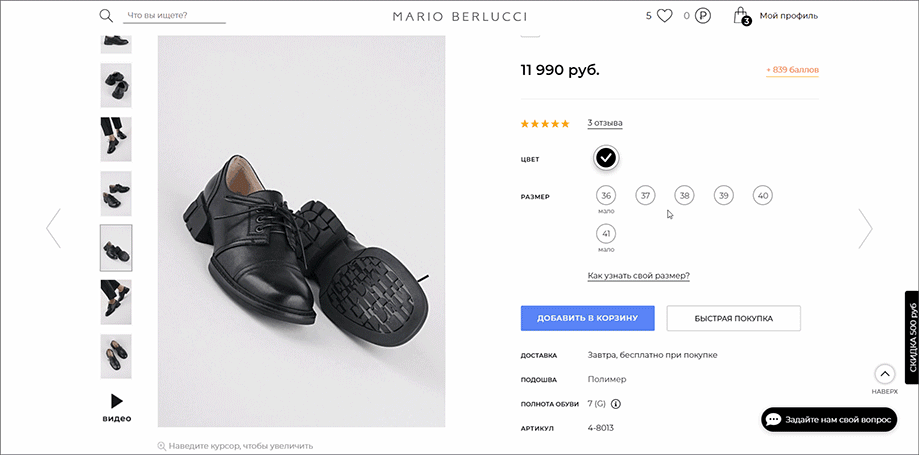Click the НАВЕРХ up arrow icon

point(884,373)
